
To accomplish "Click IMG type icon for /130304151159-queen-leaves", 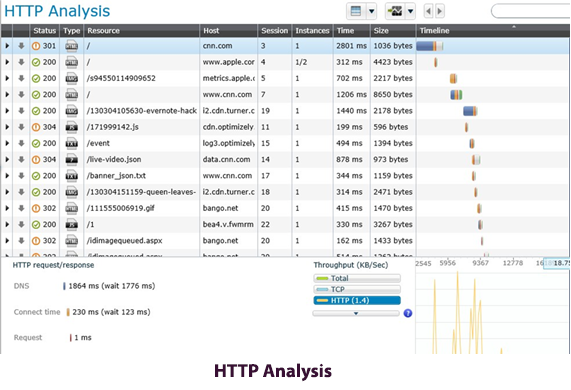I will pyautogui.click(x=71, y=192).
